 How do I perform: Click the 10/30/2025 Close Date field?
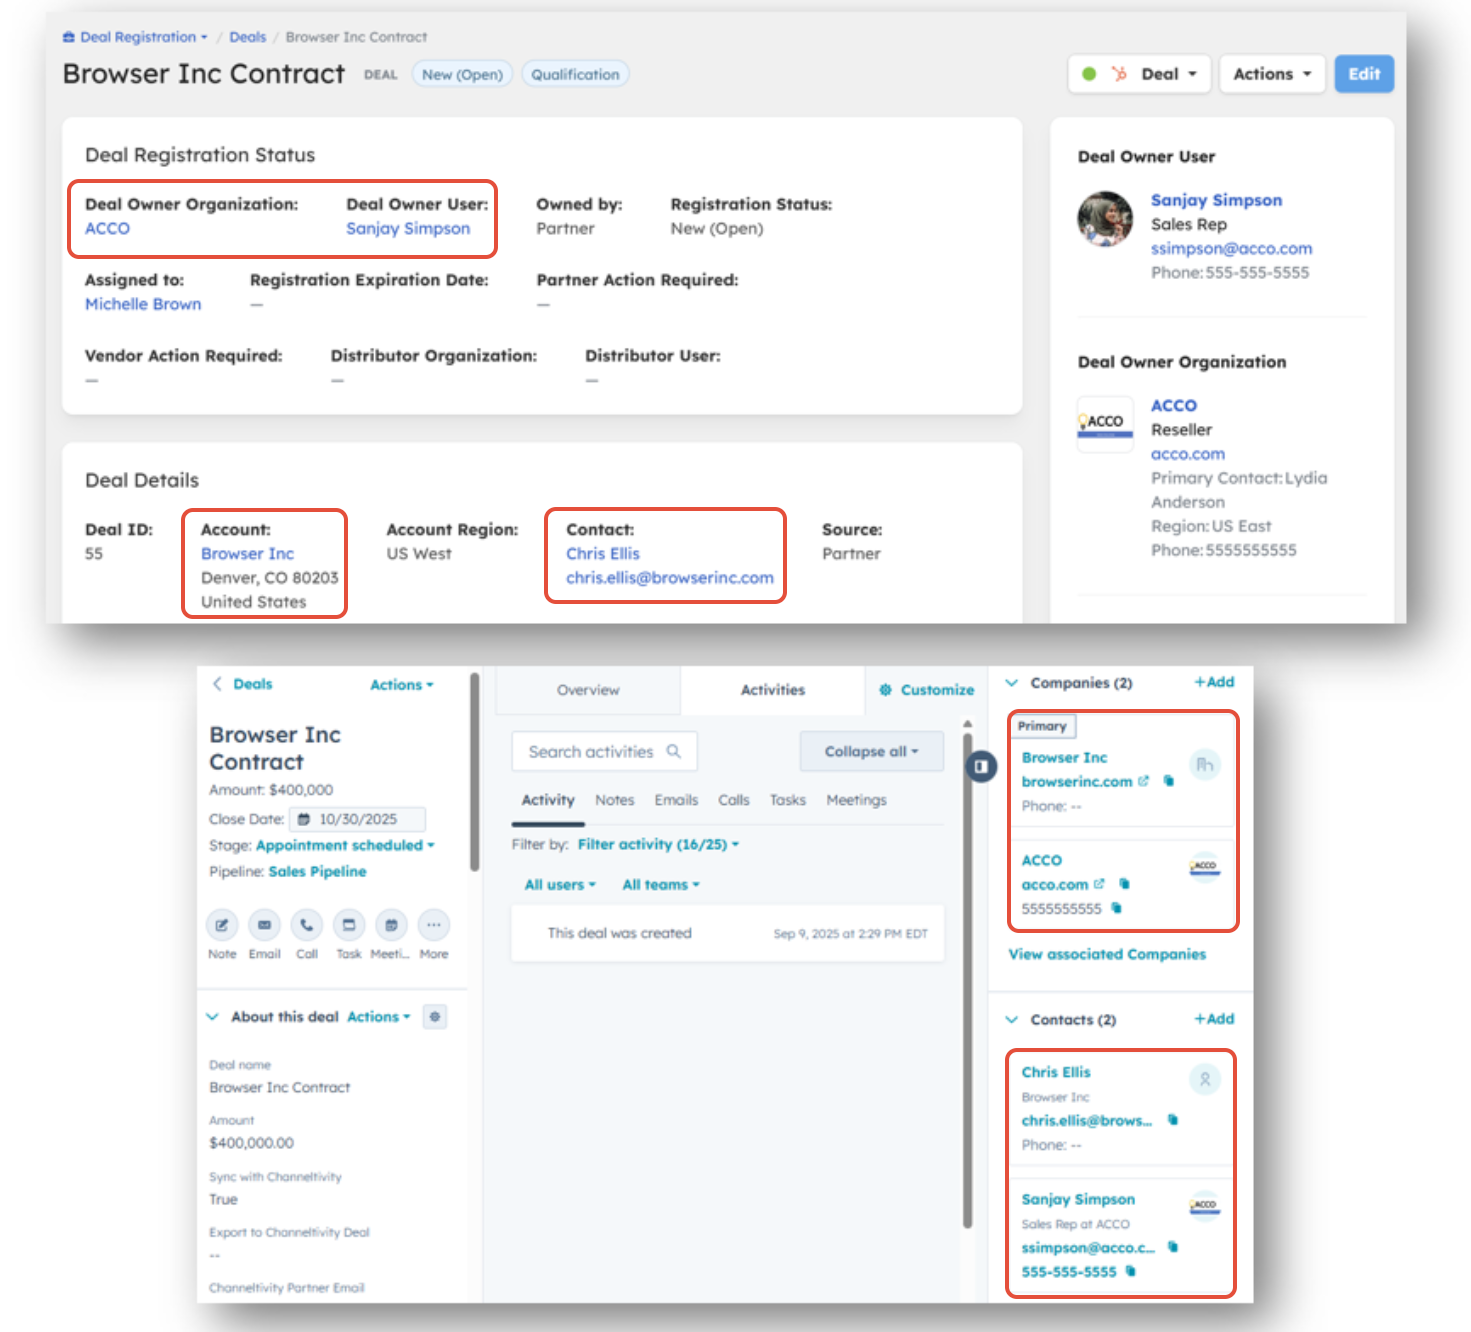coord(358,819)
